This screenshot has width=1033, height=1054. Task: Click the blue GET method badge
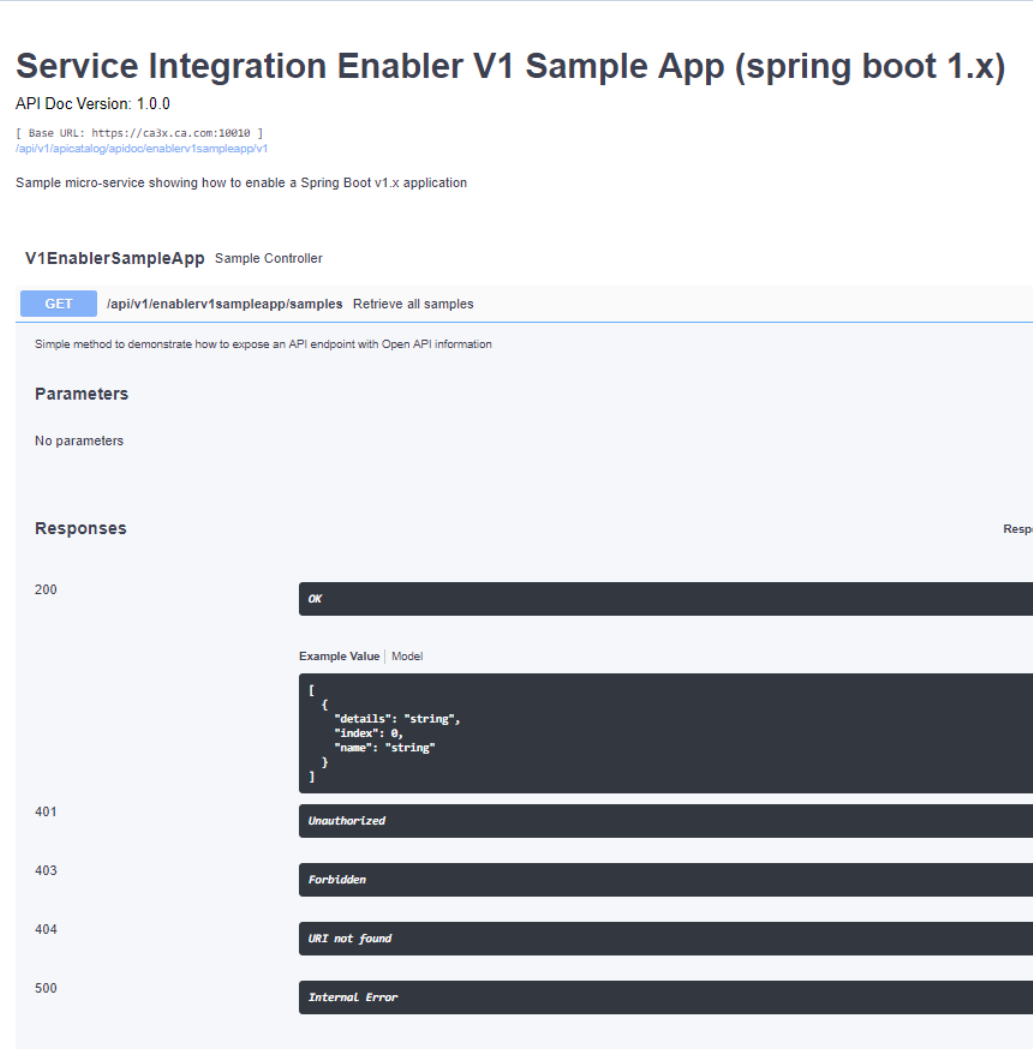(59, 304)
